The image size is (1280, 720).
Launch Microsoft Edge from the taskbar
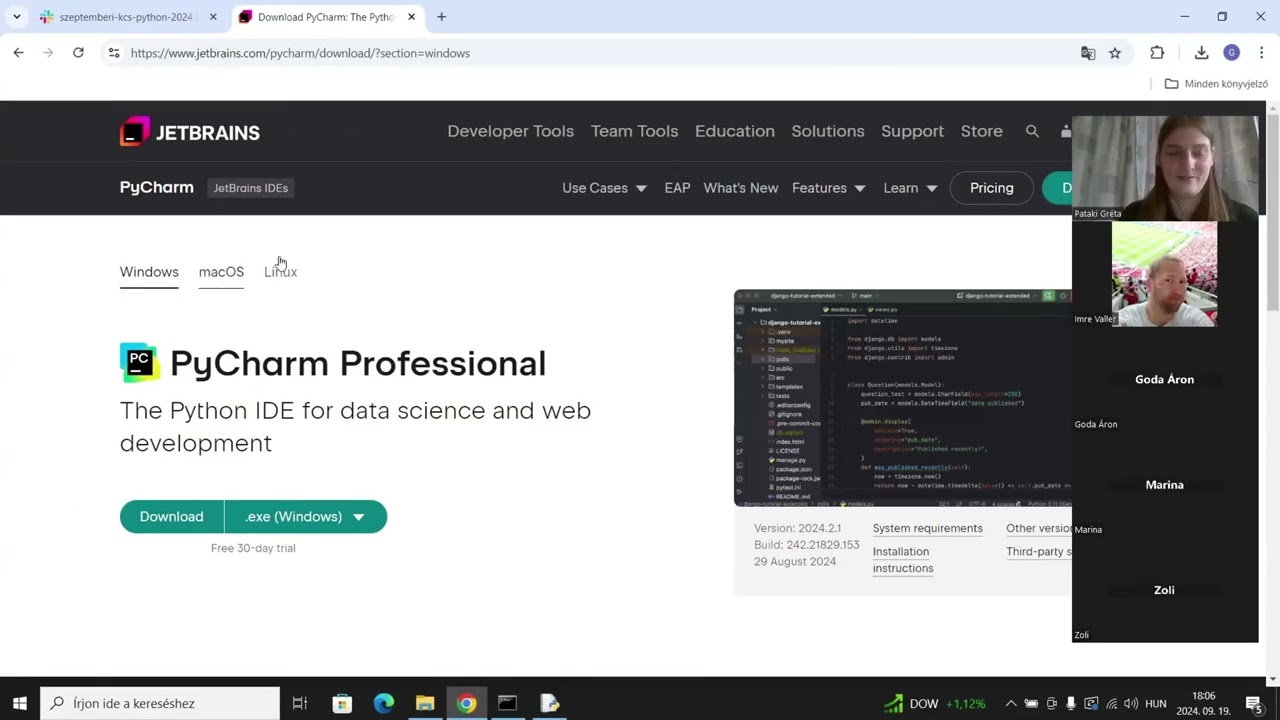tap(384, 703)
